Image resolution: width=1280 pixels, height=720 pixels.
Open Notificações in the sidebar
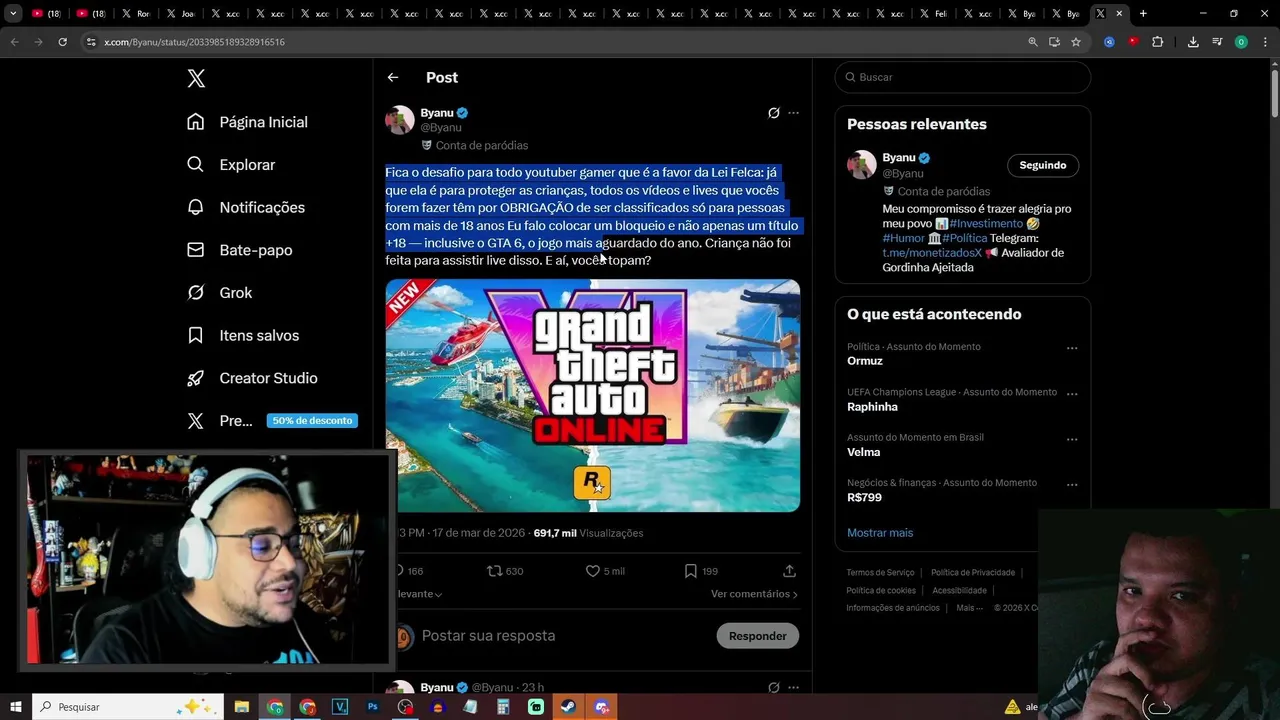(246, 207)
